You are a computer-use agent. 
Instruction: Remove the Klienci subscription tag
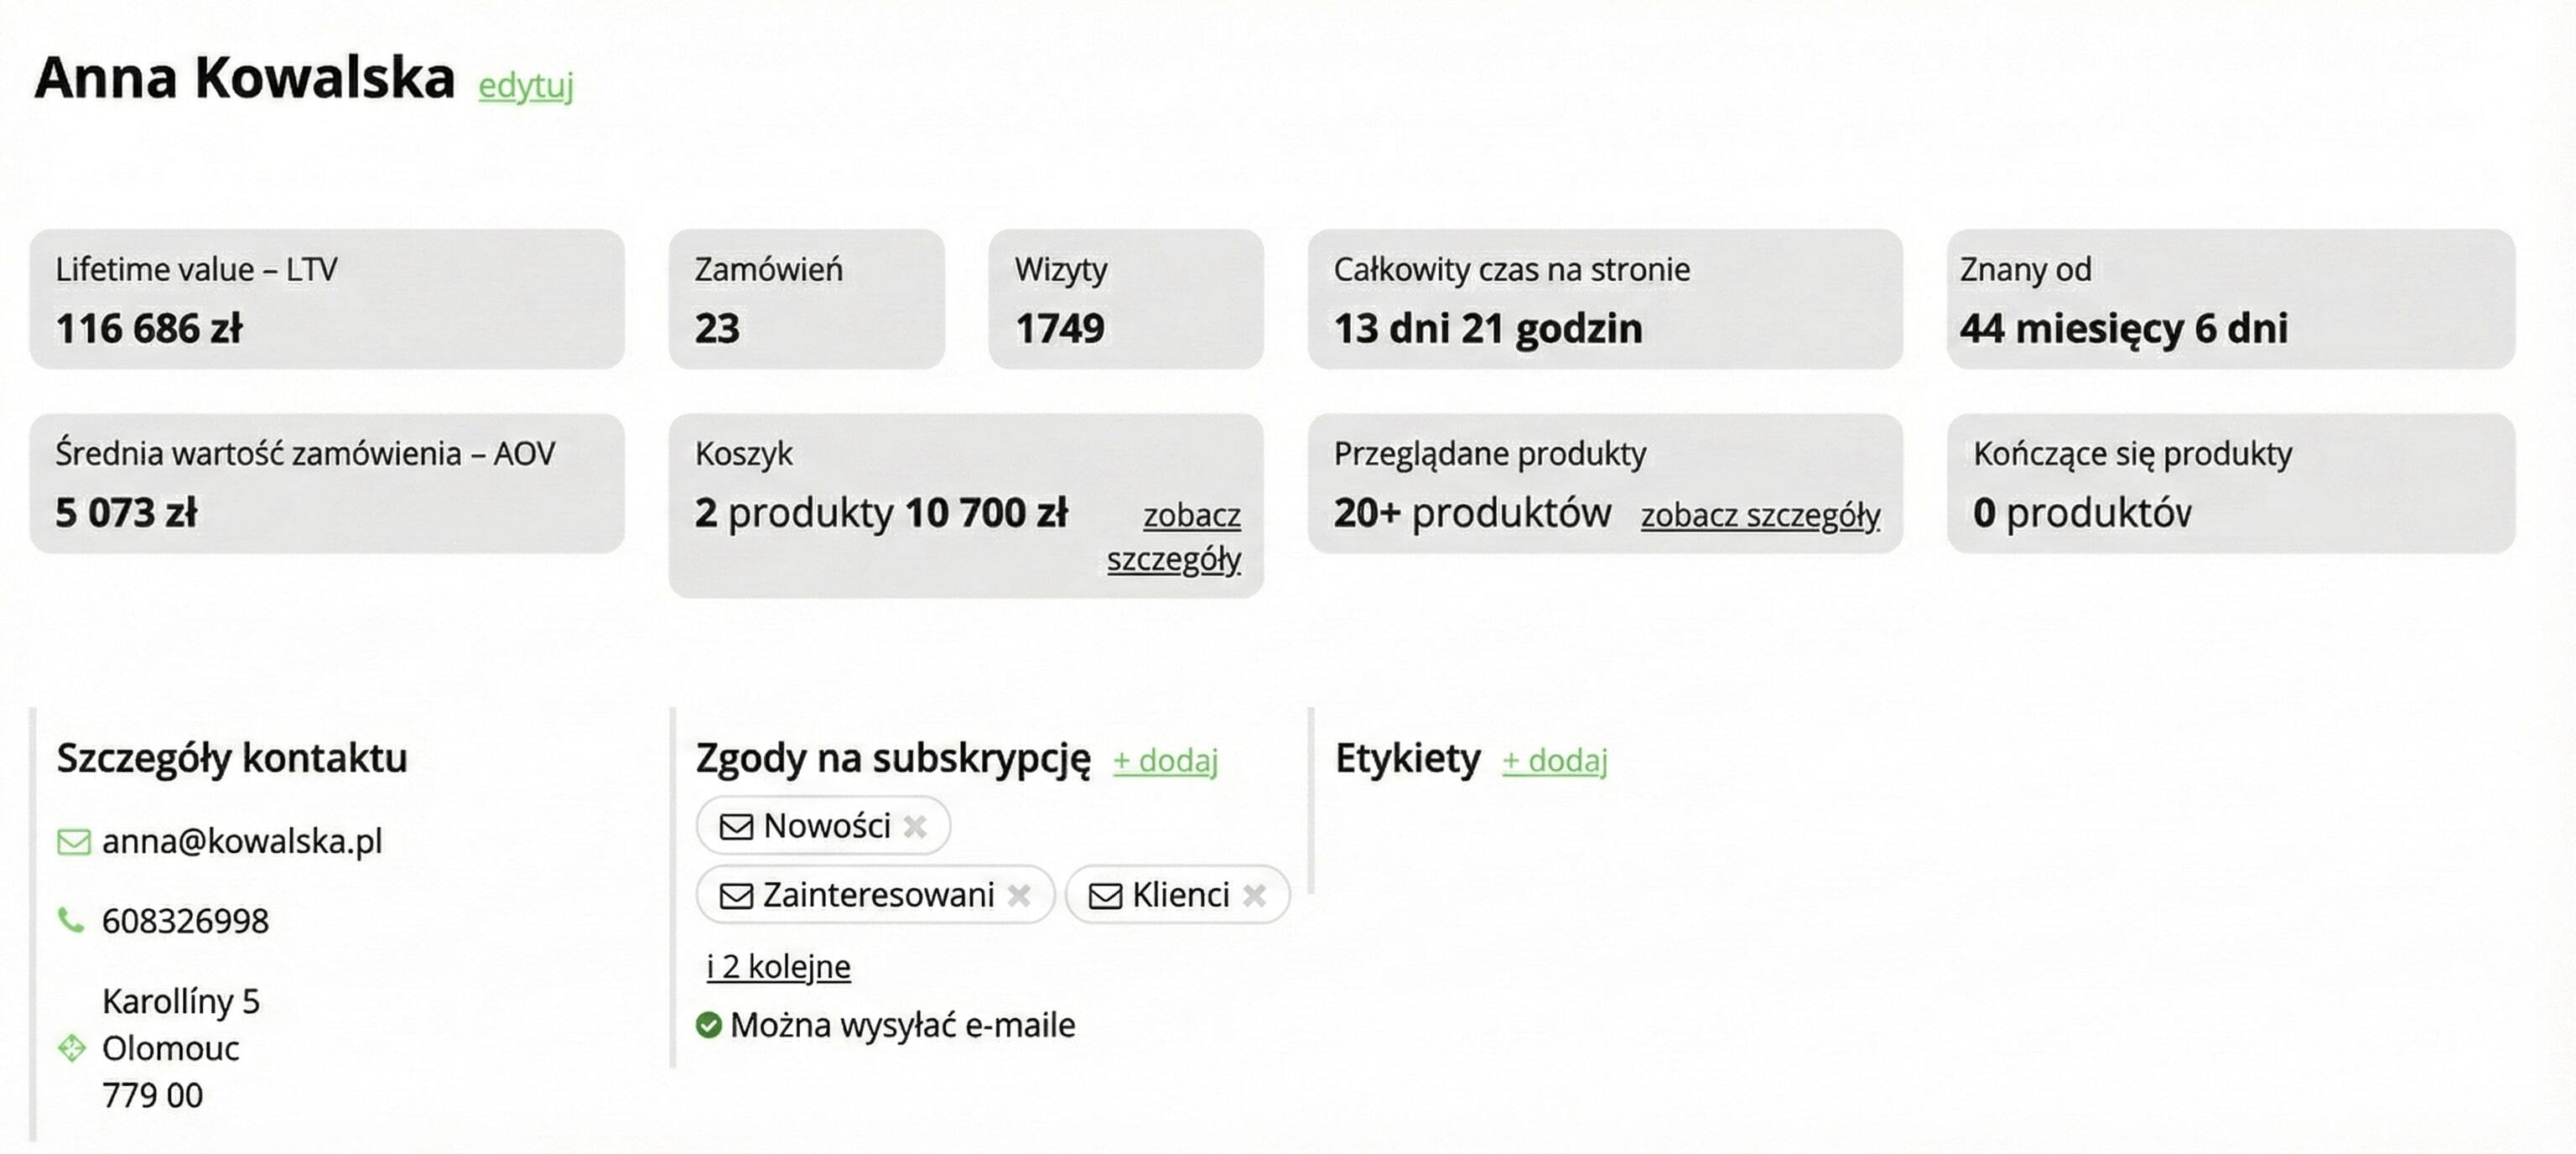click(x=1254, y=895)
